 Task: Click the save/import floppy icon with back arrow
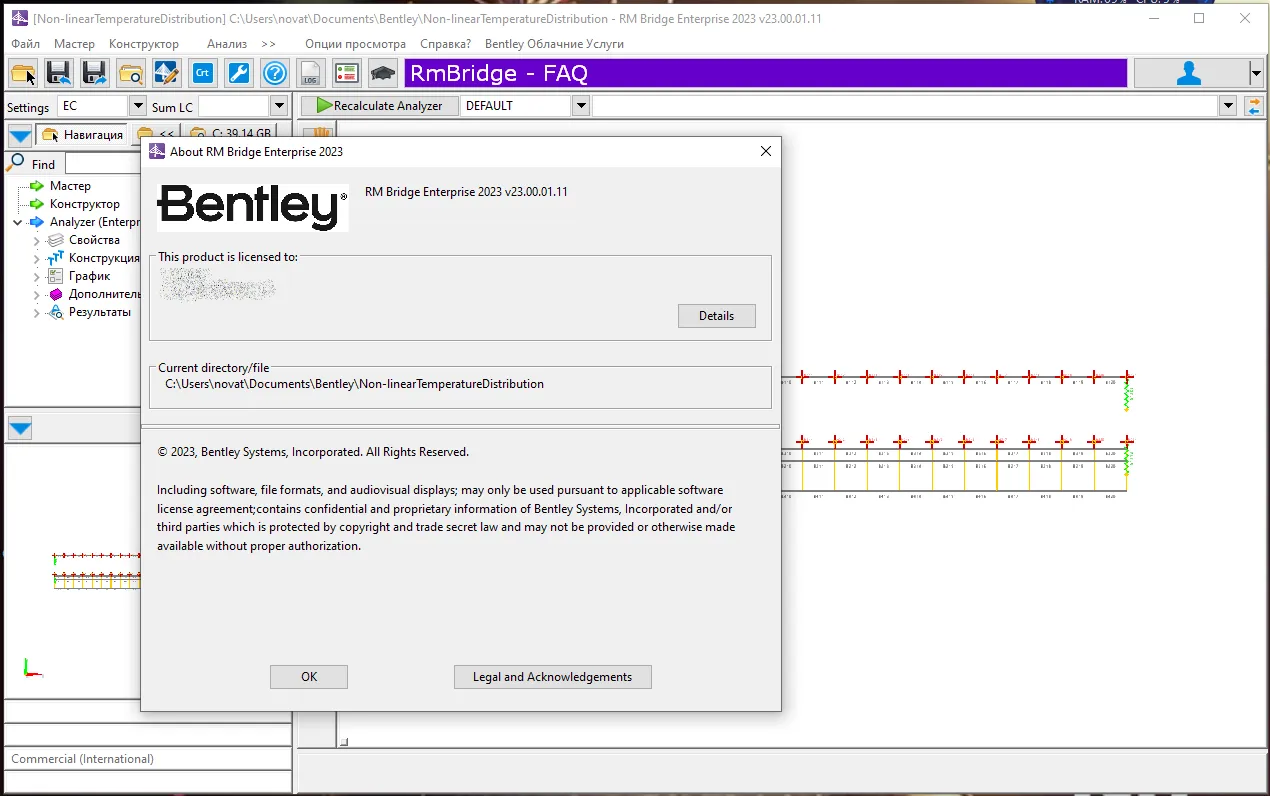tap(59, 73)
